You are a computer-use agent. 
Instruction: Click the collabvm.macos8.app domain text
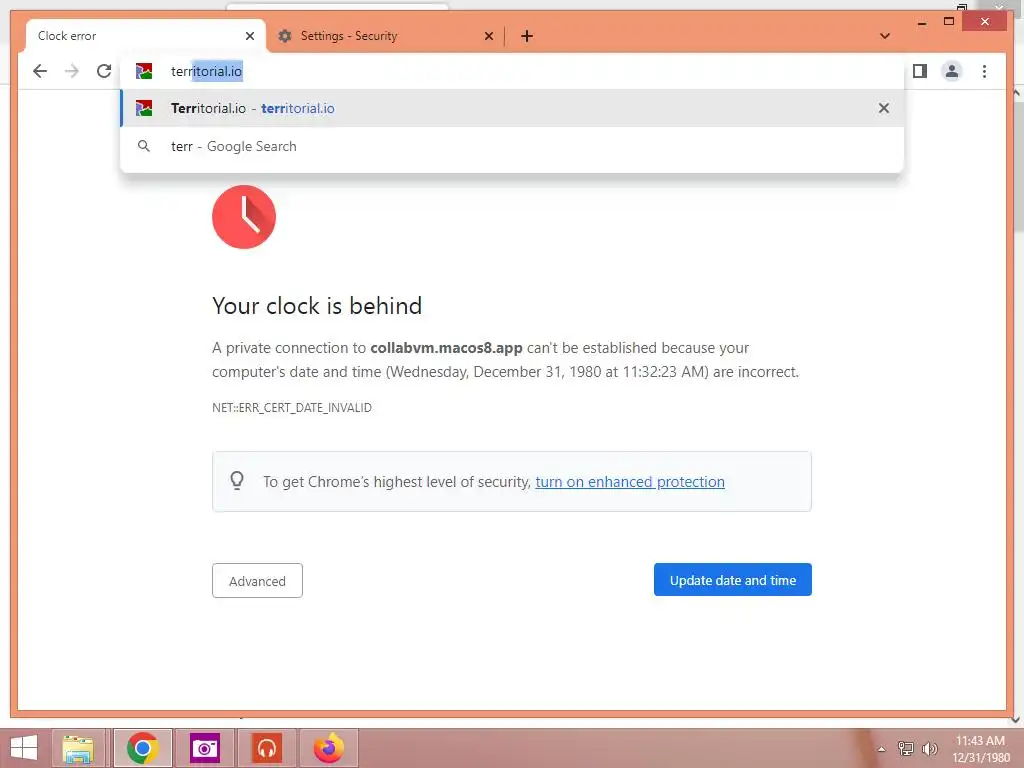pyautogui.click(x=446, y=348)
